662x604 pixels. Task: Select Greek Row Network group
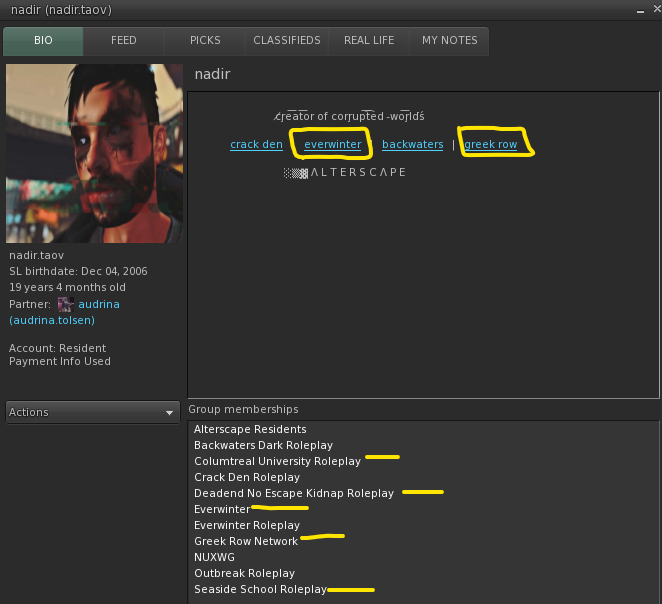click(246, 542)
